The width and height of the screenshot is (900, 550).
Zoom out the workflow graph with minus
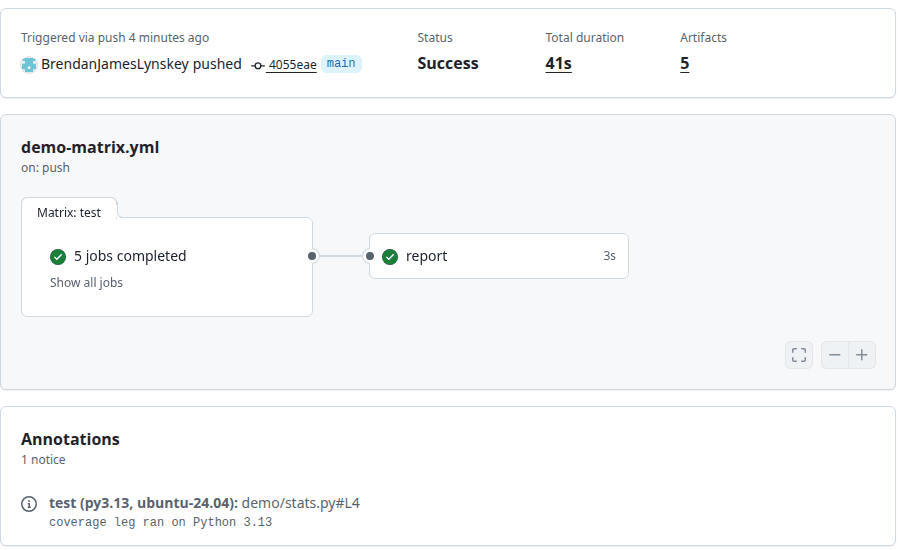click(x=835, y=355)
